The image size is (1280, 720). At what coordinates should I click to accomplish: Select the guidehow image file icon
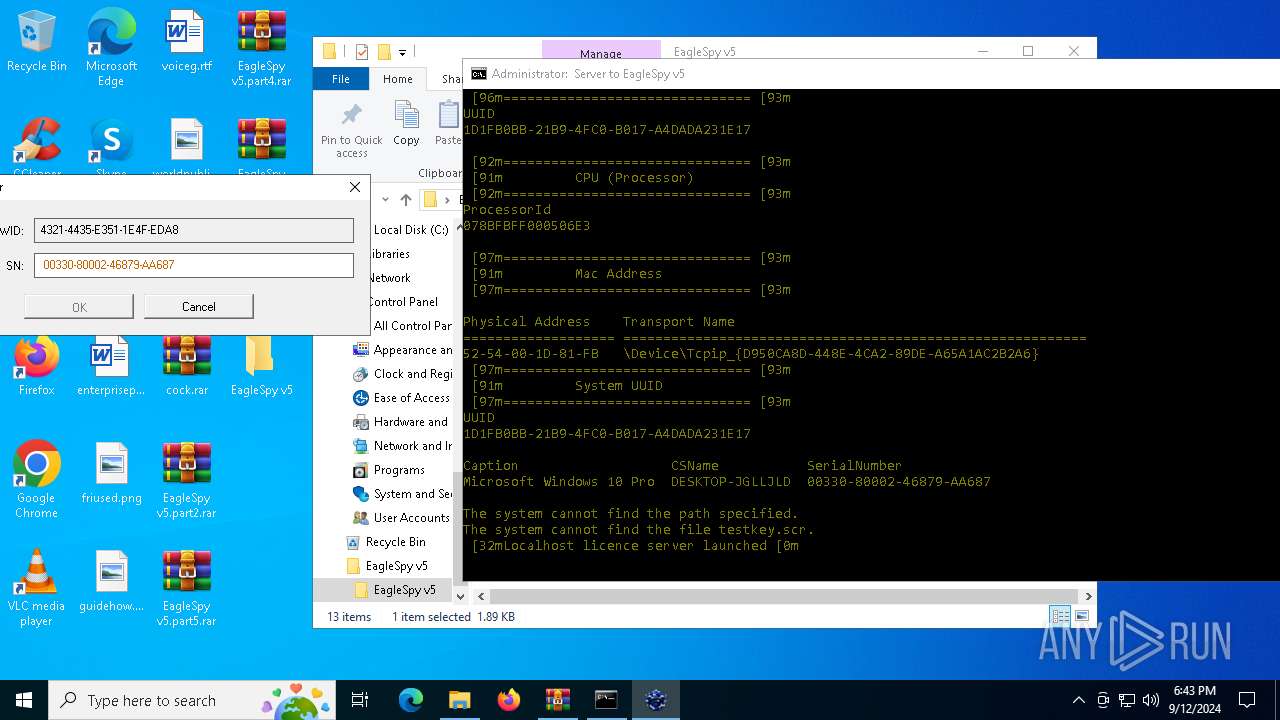point(111,581)
